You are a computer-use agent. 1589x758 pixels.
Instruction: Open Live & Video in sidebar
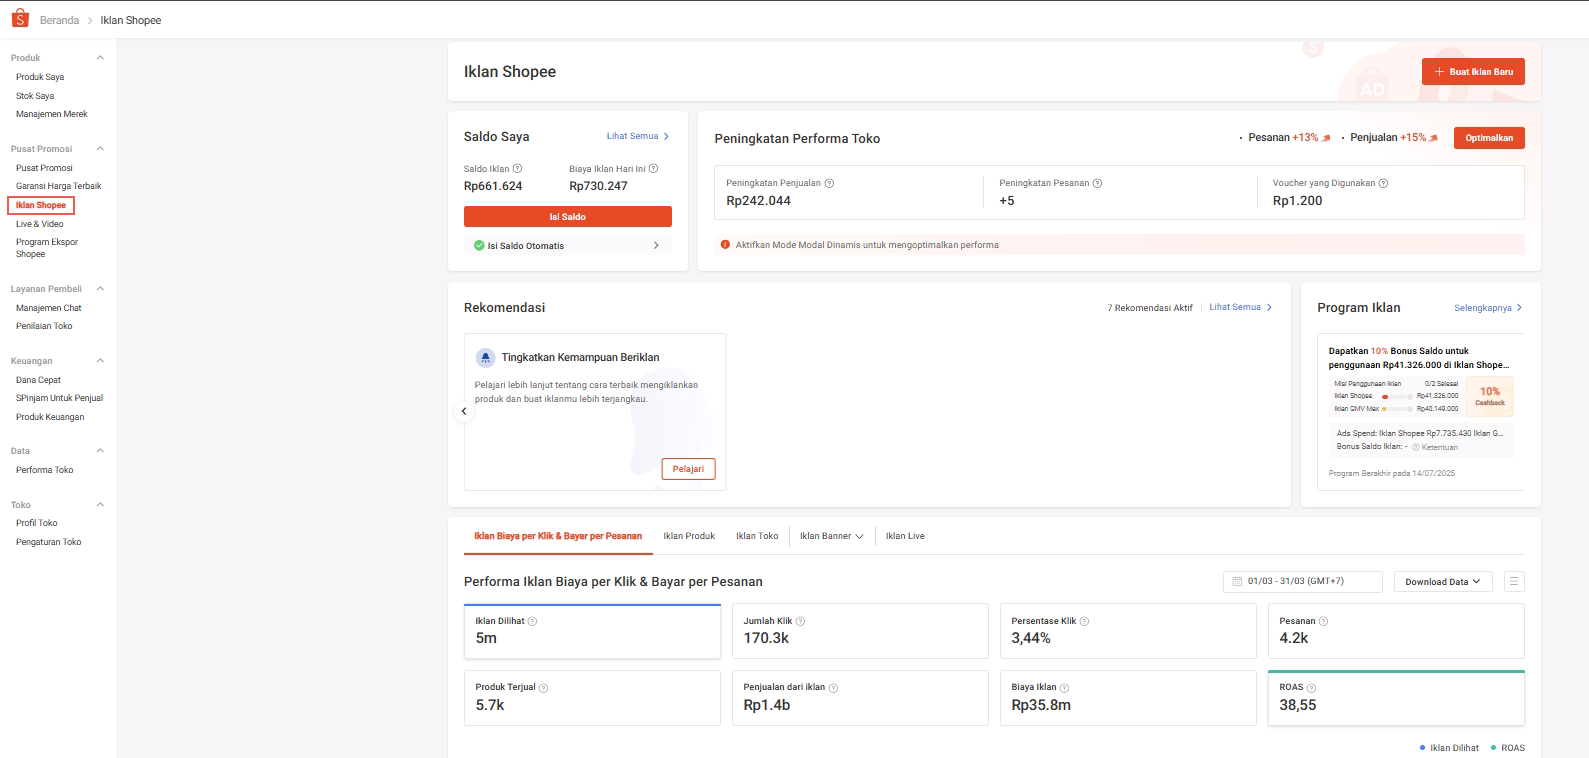click(40, 224)
